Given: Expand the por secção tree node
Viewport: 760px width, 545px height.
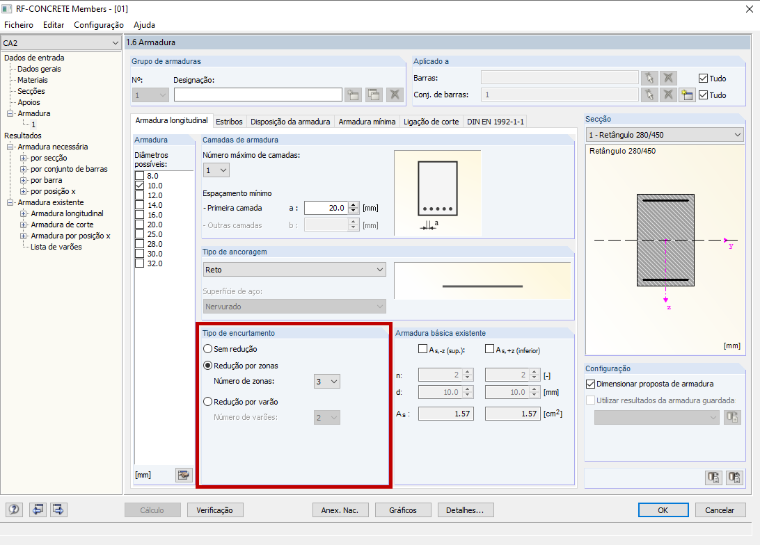Looking at the screenshot, I should 23,158.
